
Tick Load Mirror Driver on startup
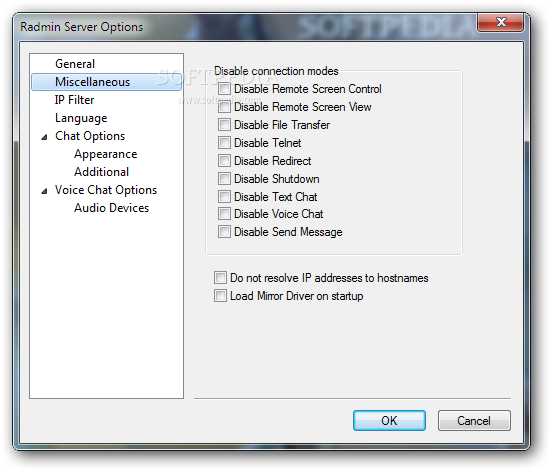(220, 296)
